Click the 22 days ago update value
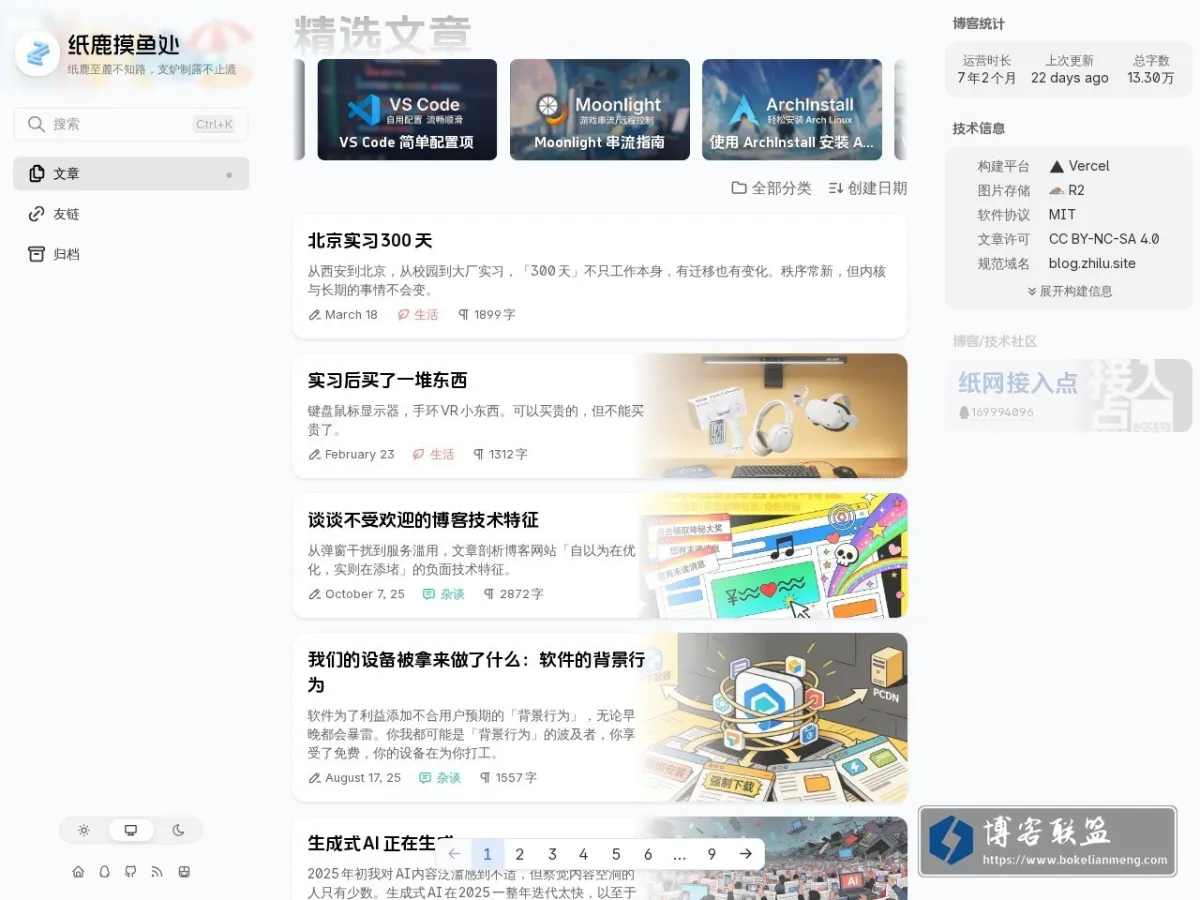 click(1070, 78)
